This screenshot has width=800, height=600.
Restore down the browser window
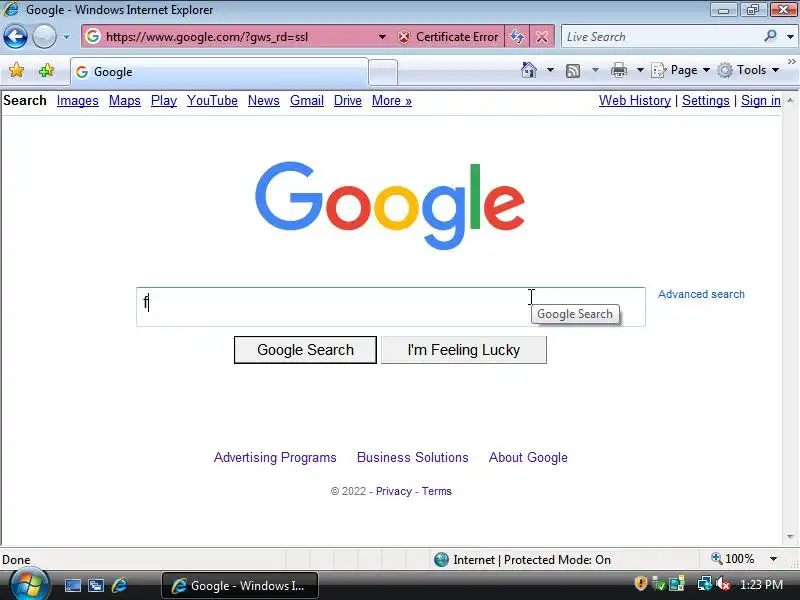coord(753,9)
